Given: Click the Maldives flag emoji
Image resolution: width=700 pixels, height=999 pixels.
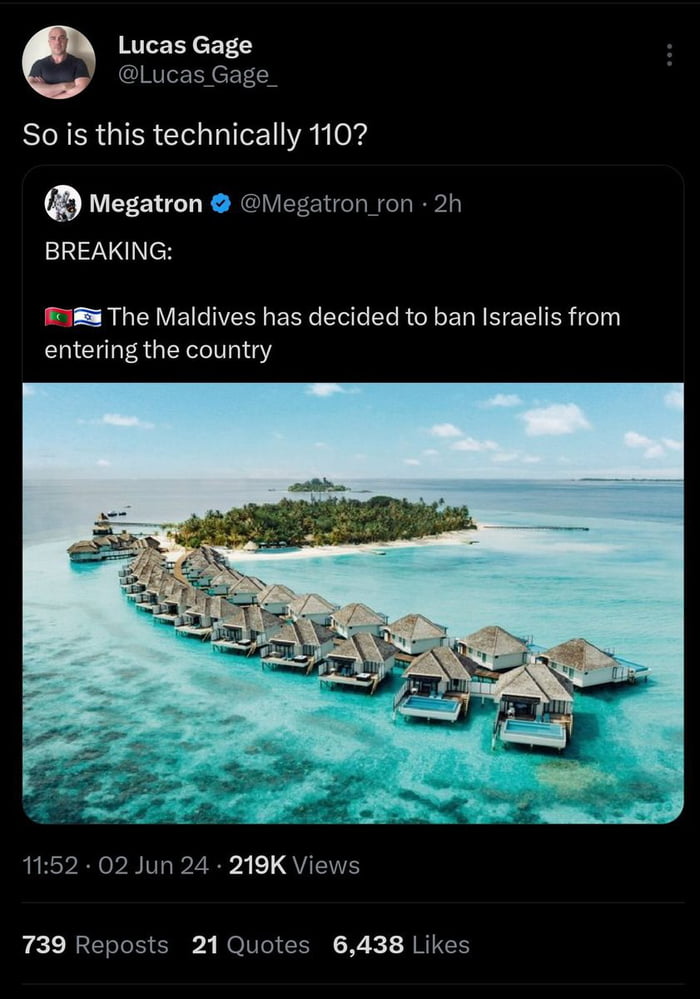Looking at the screenshot, I should click(x=59, y=318).
